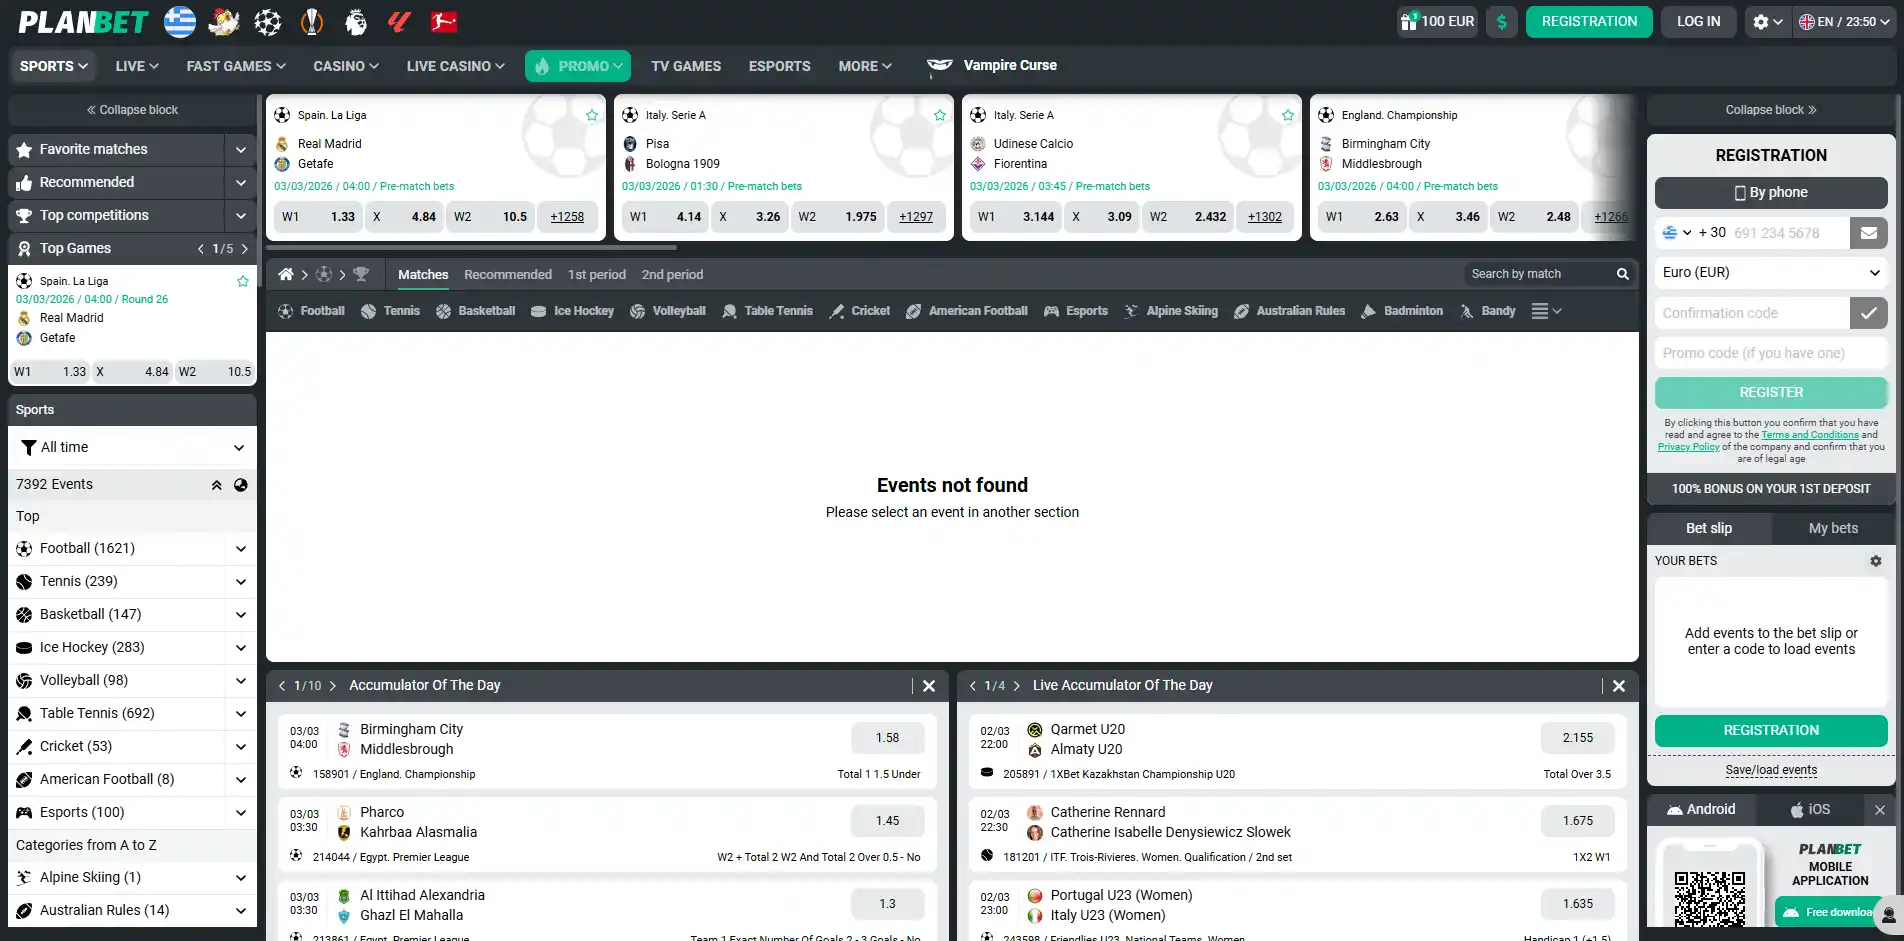Go to next Accumulator Of The Day
The width and height of the screenshot is (1904, 941).
(333, 686)
